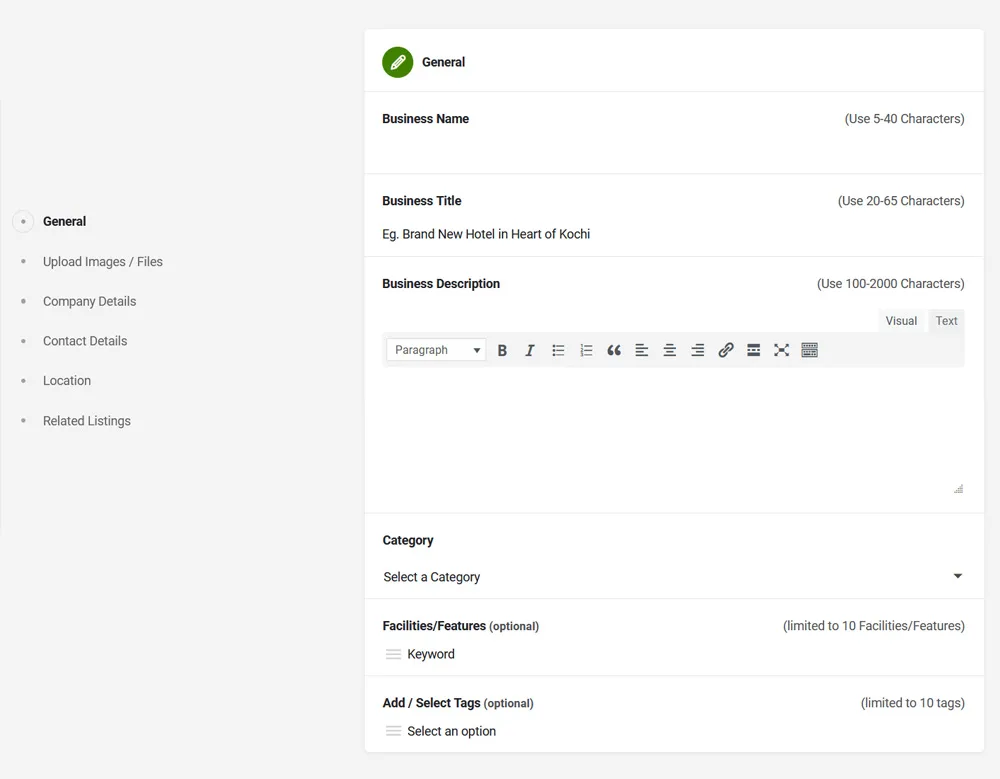1000x779 pixels.
Task: Align text to the right
Action: click(698, 350)
